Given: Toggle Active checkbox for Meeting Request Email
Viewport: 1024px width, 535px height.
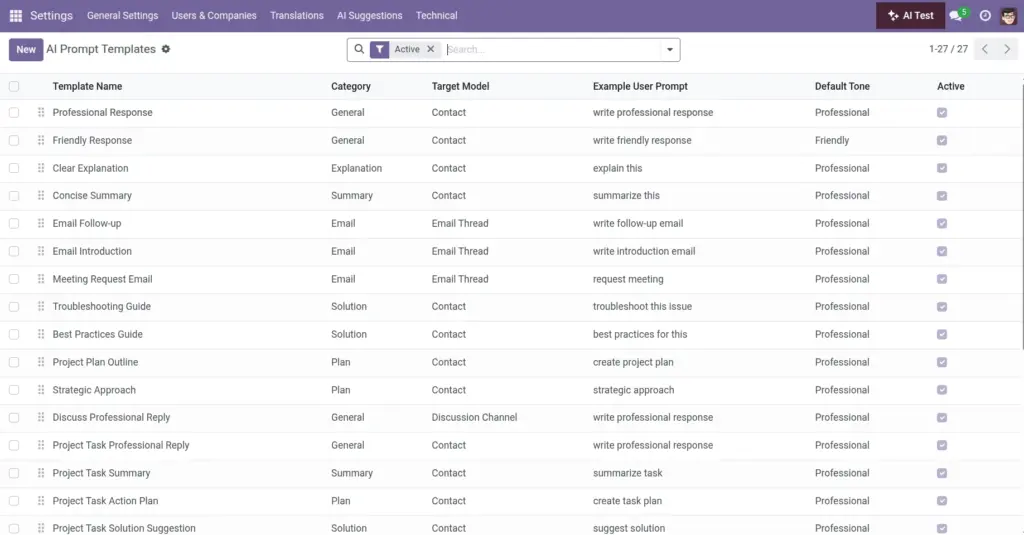Looking at the screenshot, I should click(x=942, y=279).
